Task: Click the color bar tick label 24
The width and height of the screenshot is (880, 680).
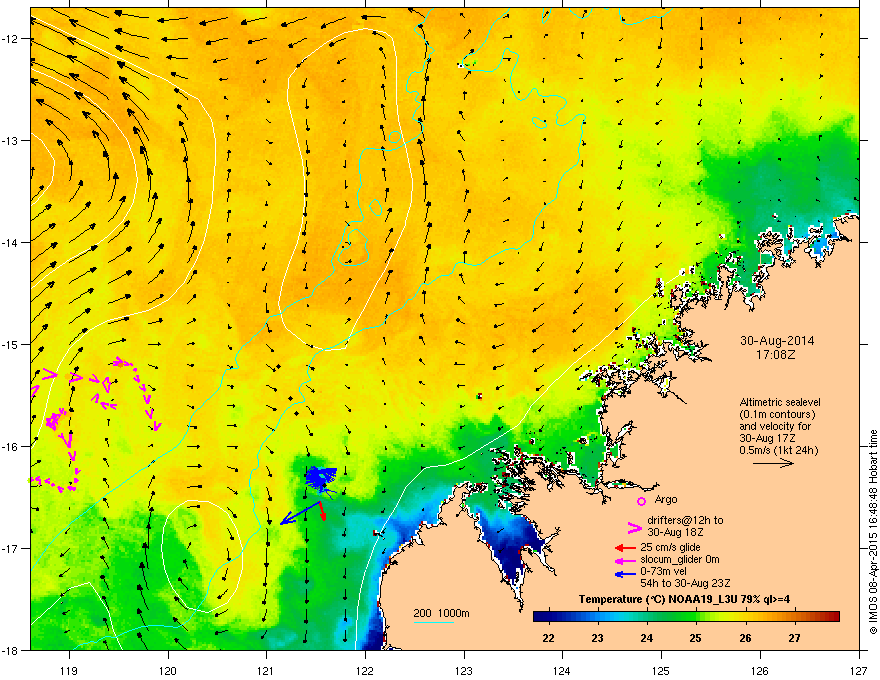Action: pyautogui.click(x=647, y=638)
